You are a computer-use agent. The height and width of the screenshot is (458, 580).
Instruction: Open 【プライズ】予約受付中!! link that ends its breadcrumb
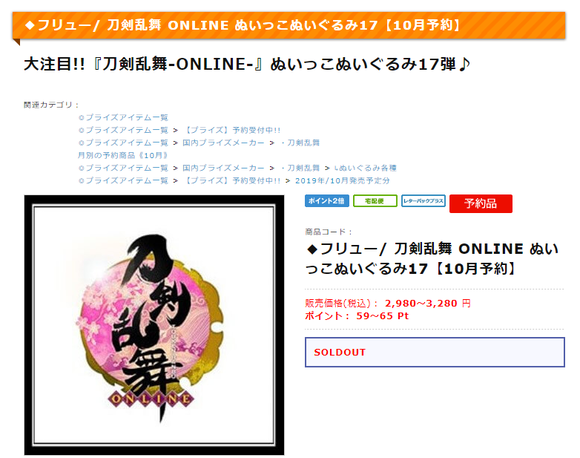pyautogui.click(x=232, y=130)
